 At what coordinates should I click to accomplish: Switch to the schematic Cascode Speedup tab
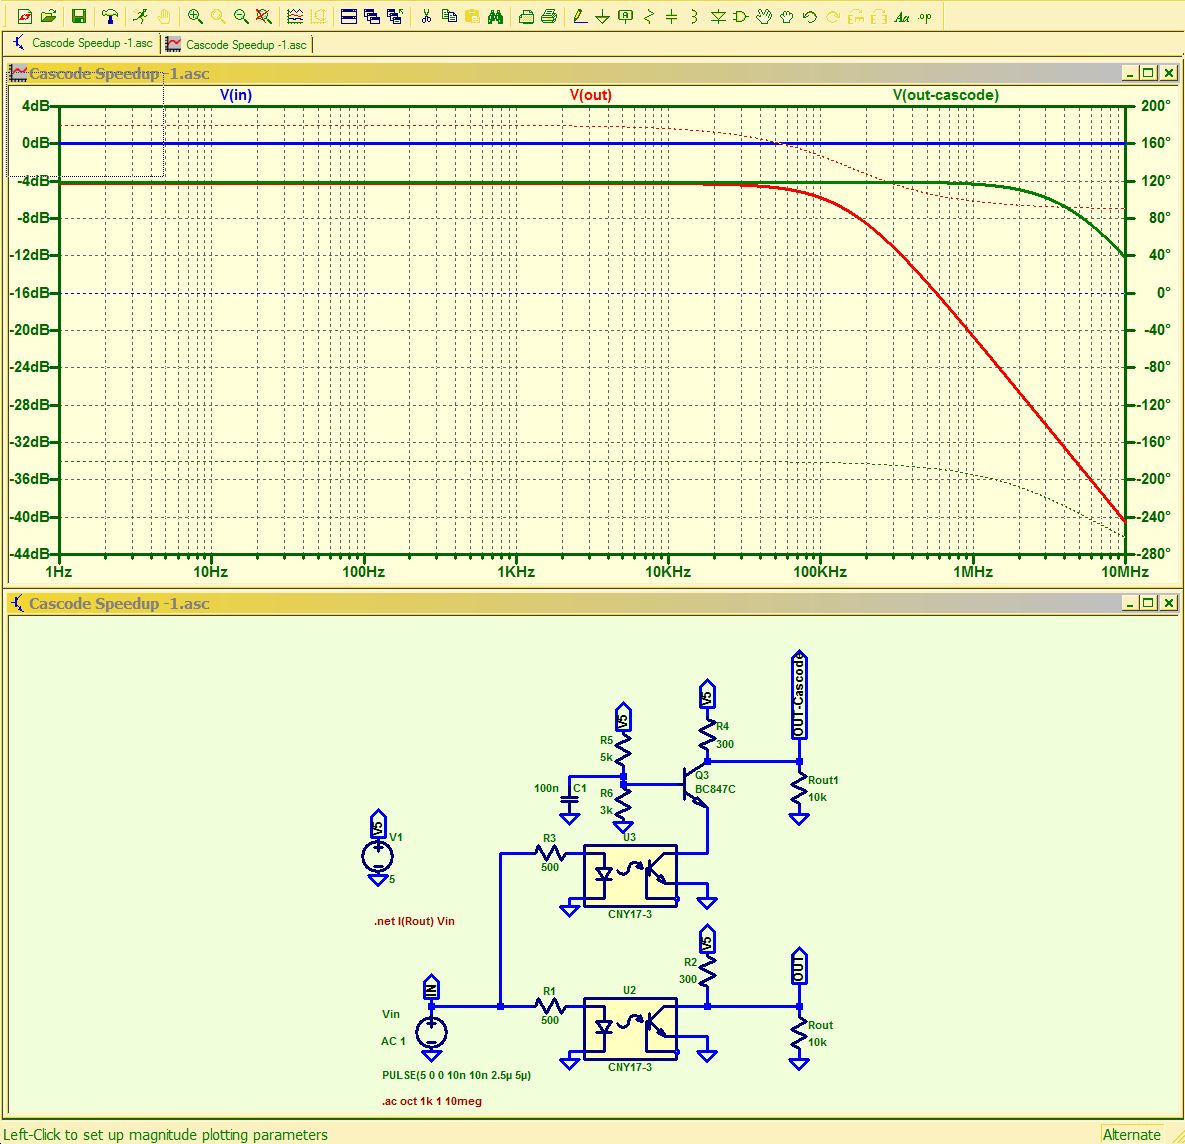point(83,44)
